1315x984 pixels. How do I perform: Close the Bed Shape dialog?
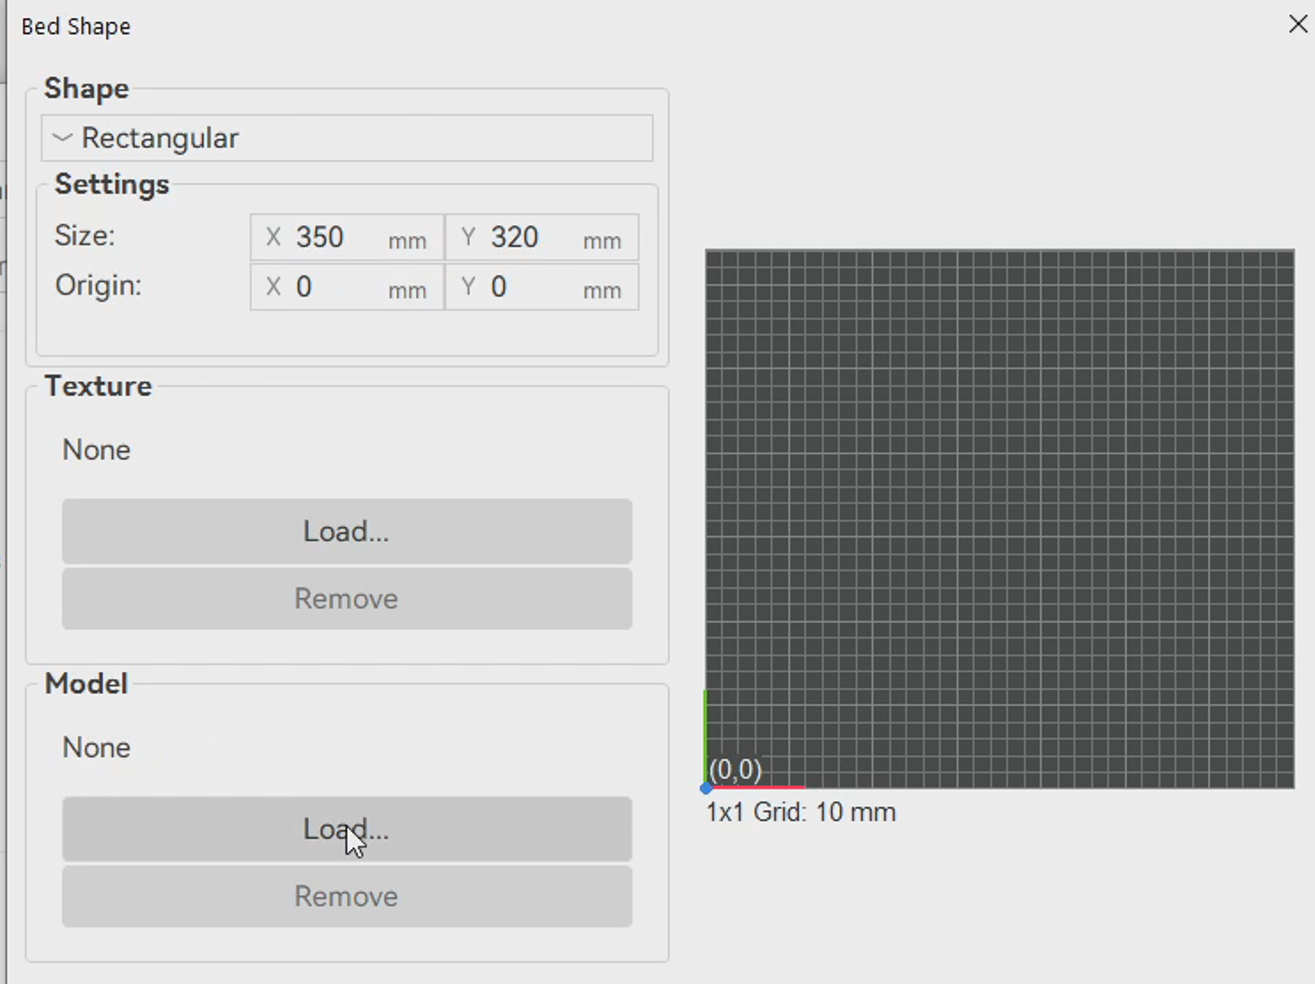pyautogui.click(x=1297, y=24)
